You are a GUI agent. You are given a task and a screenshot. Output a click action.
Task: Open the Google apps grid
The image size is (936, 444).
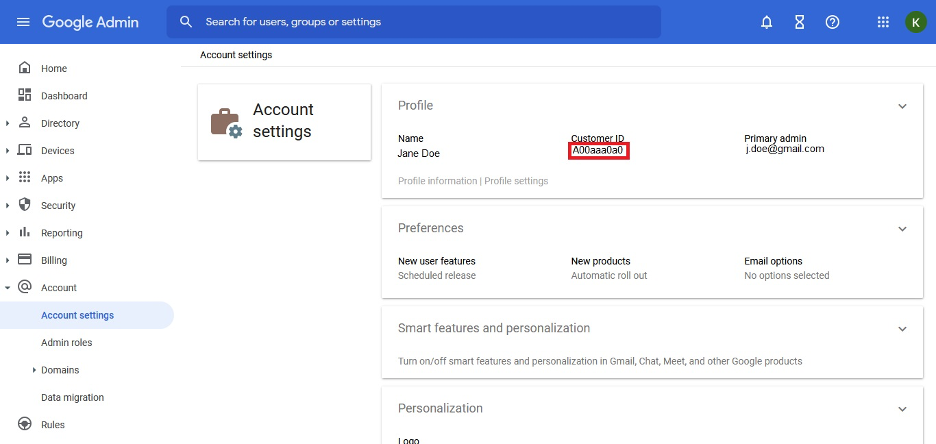(x=883, y=22)
